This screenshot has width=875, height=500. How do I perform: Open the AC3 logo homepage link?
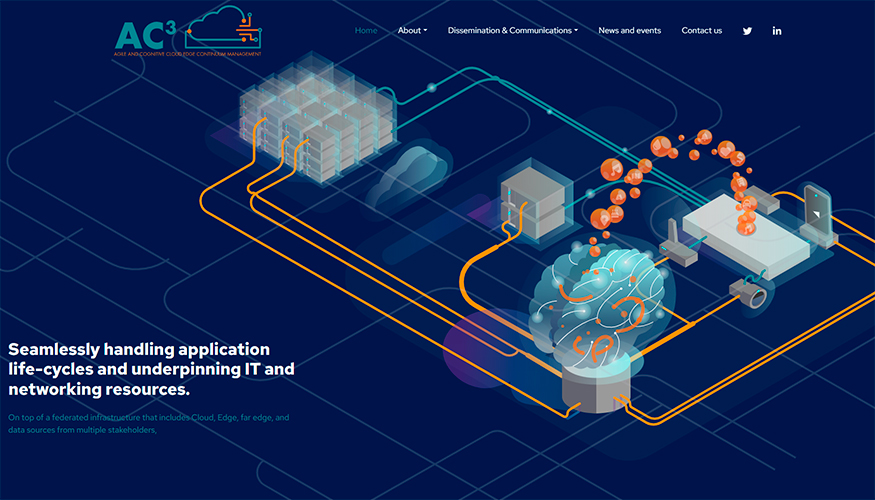pyautogui.click(x=188, y=31)
